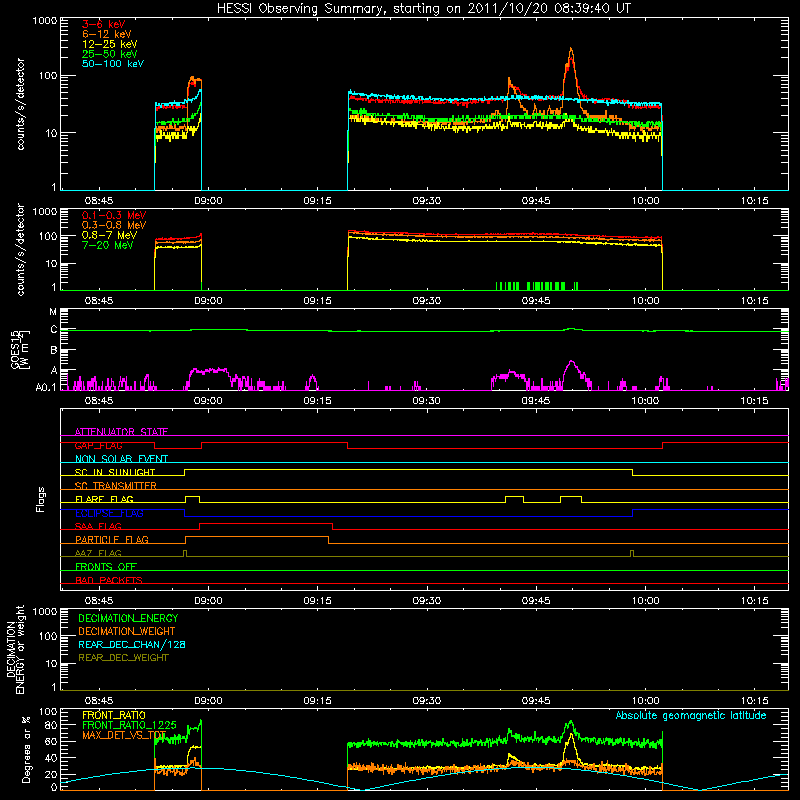
Task: Select the red 3-6 keV legend label
Action: tap(104, 24)
